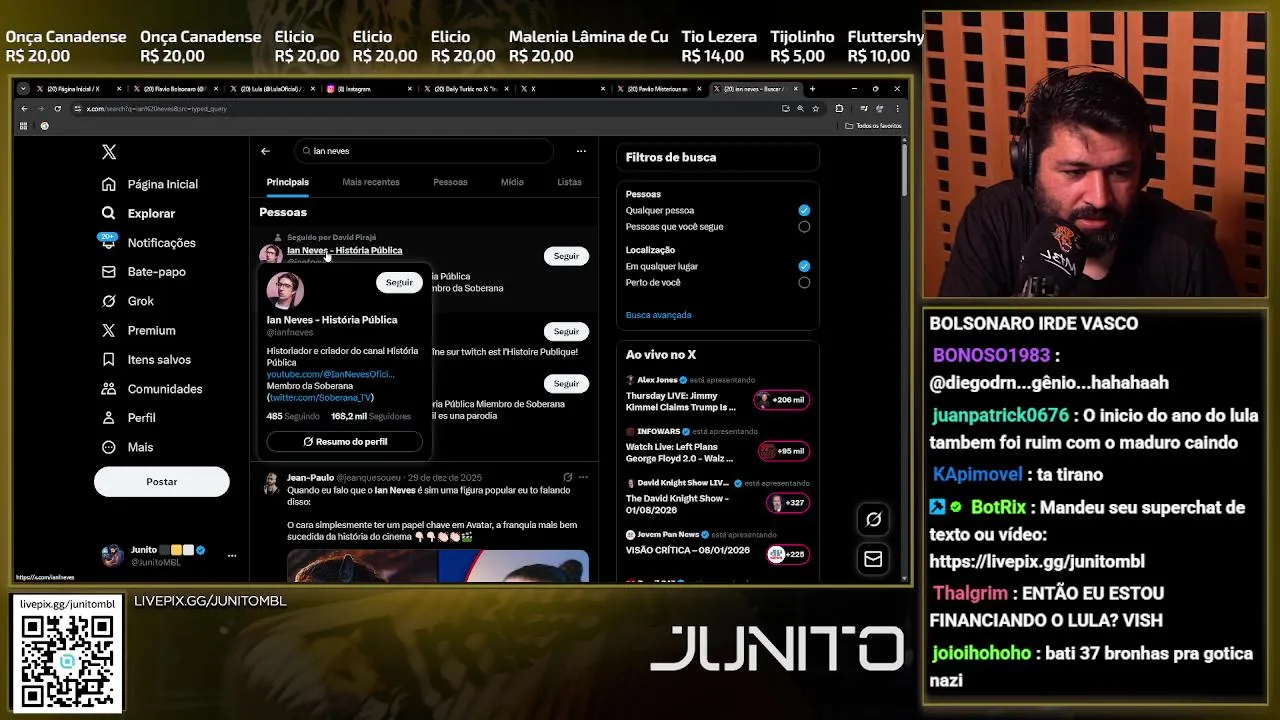Click 485 Seguindo count
The height and width of the screenshot is (720, 1280).
click(293, 416)
